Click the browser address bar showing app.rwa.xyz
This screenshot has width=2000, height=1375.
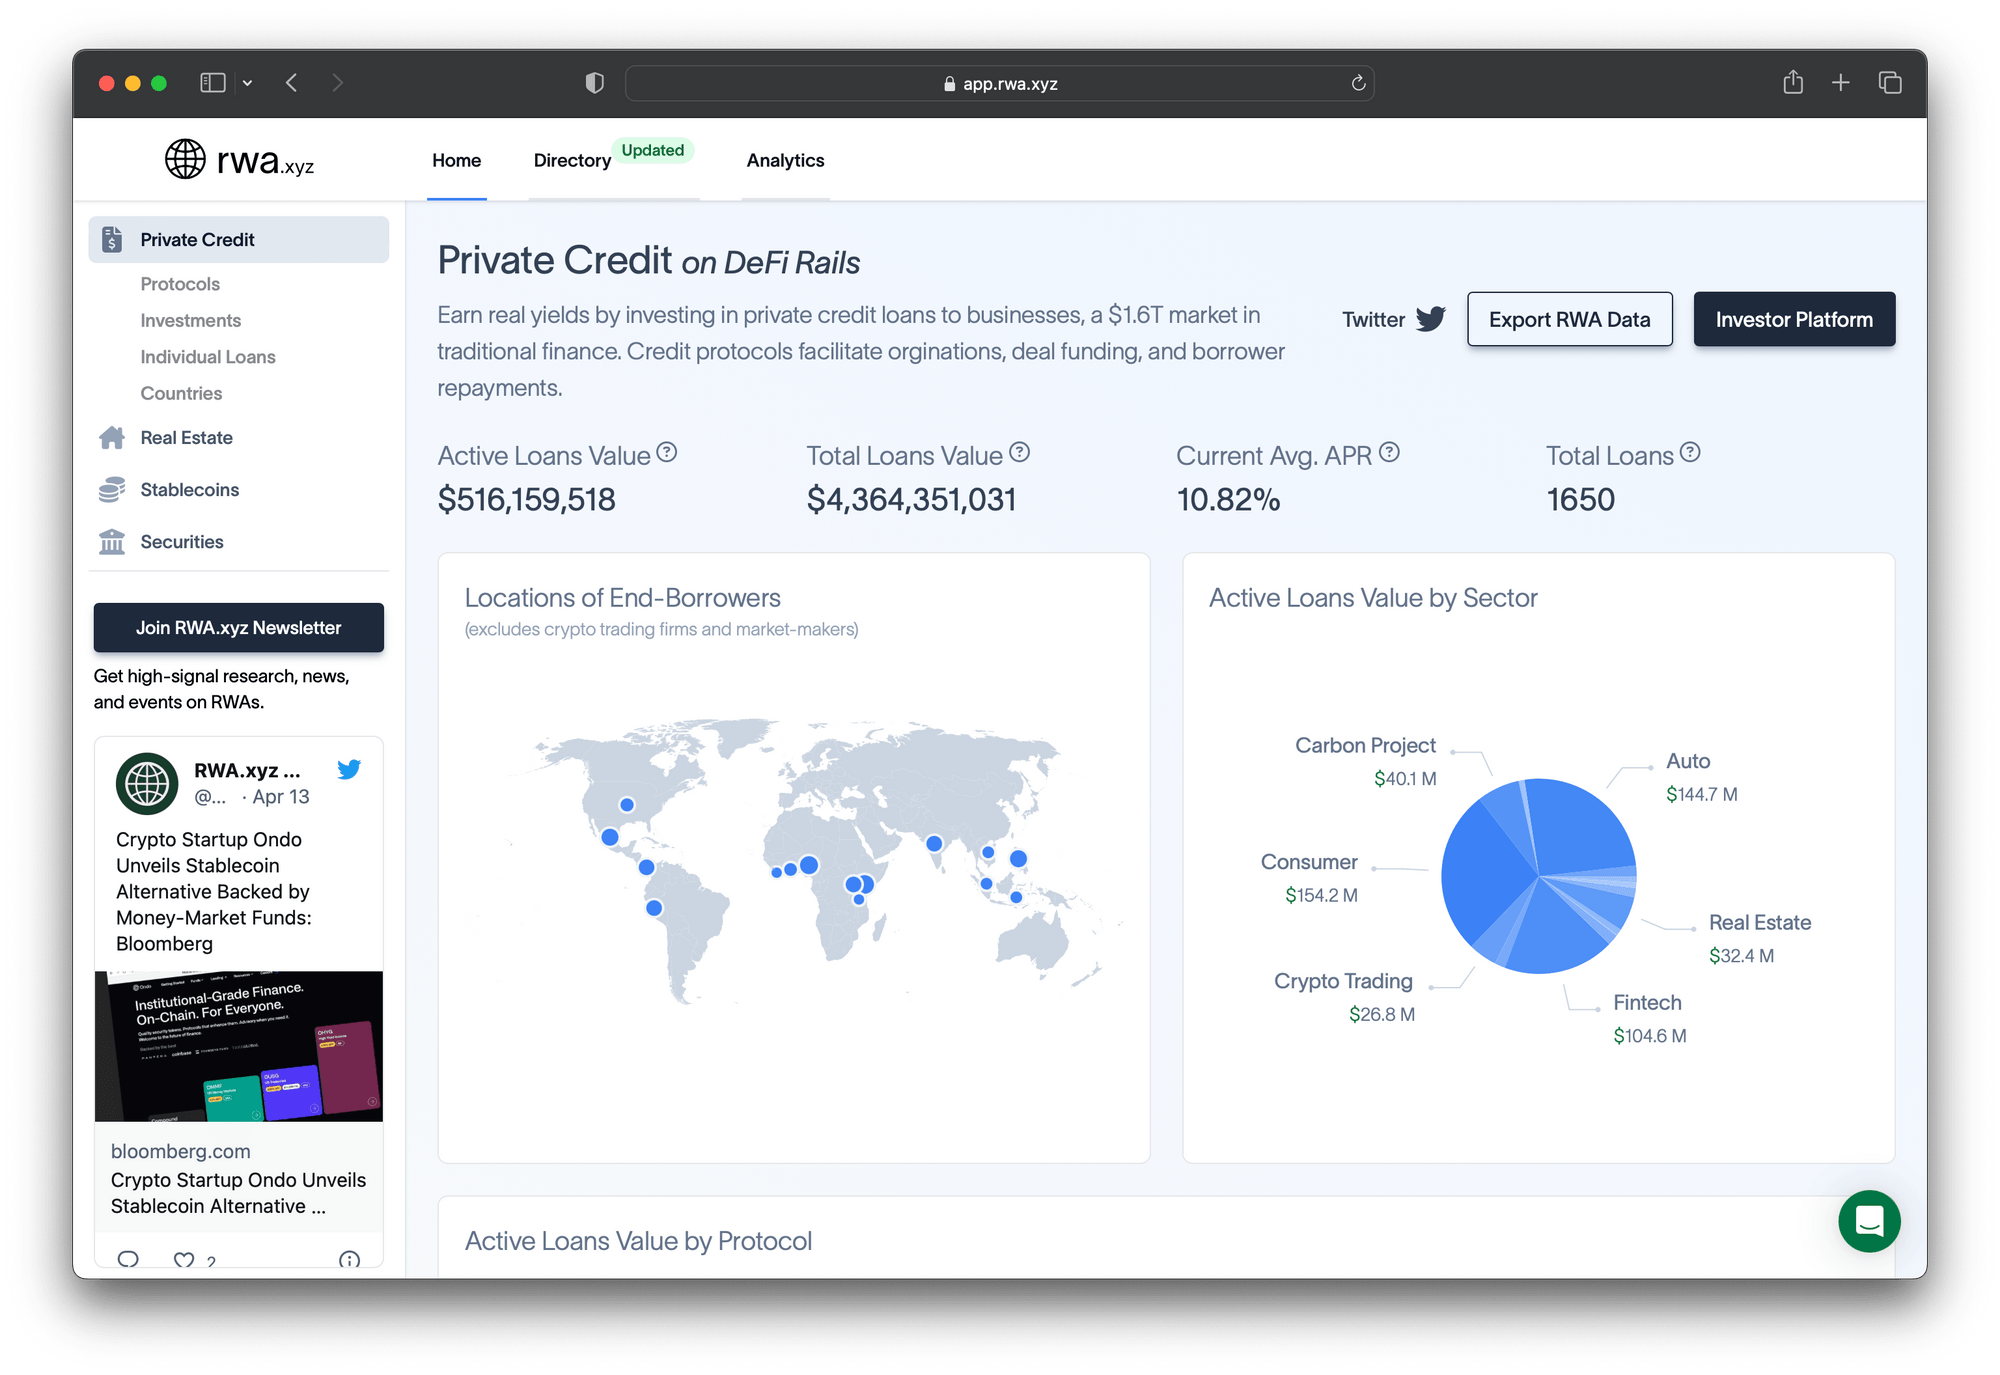(998, 83)
